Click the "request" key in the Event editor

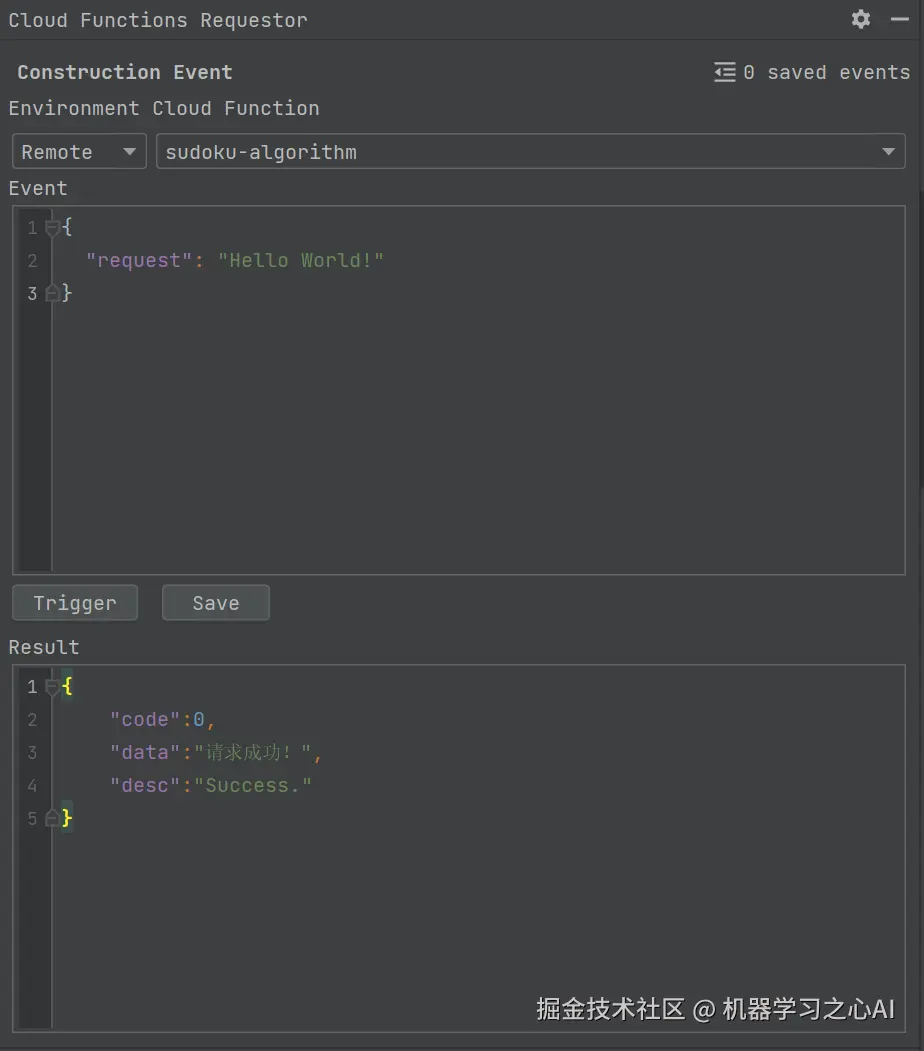[139, 260]
